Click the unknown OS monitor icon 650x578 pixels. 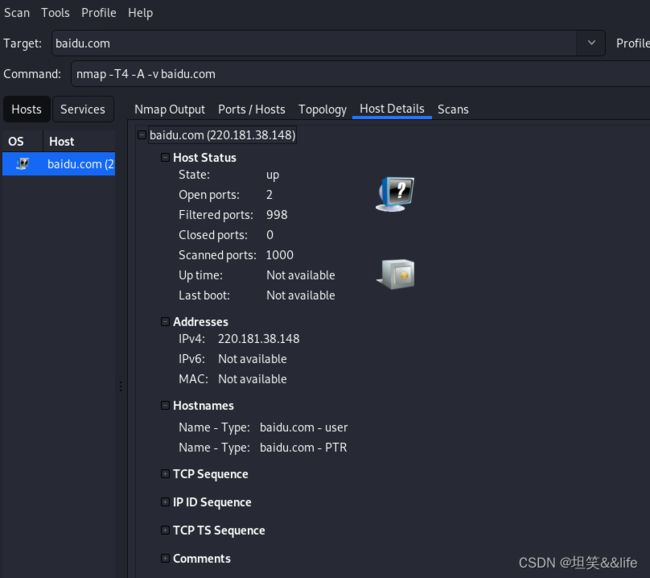tap(395, 194)
